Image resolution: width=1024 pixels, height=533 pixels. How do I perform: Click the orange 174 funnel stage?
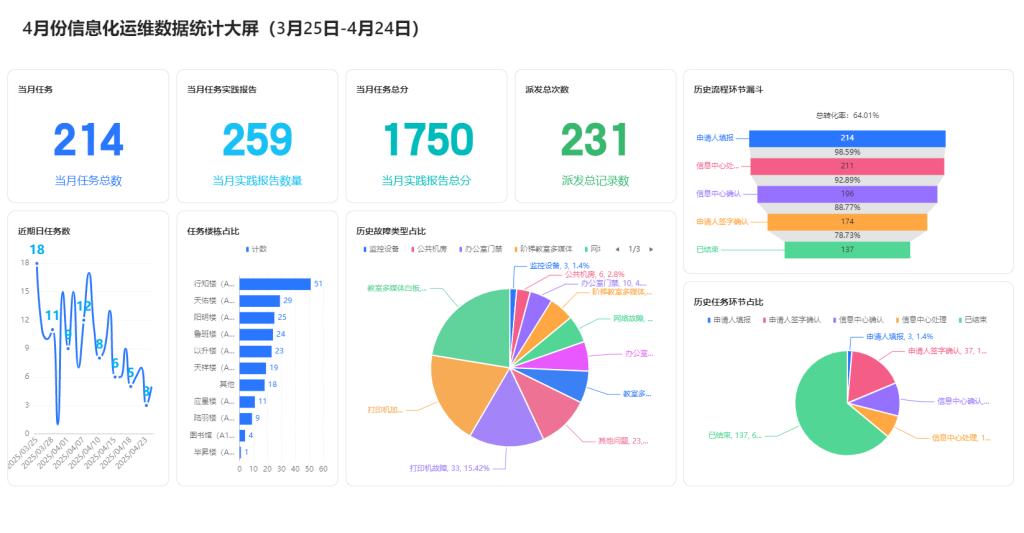pos(847,222)
